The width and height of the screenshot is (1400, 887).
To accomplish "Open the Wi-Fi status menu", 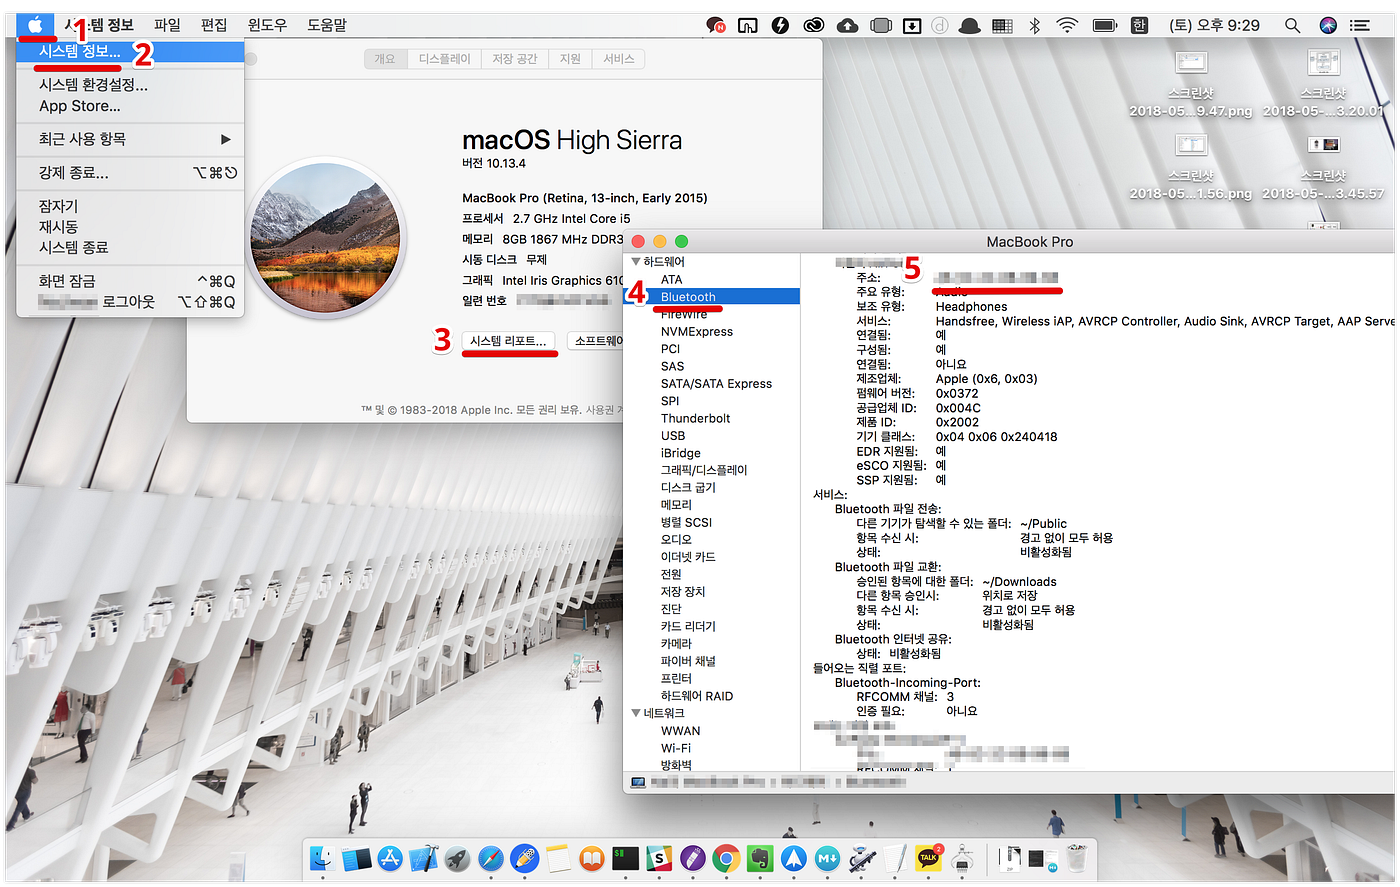I will [x=1067, y=25].
